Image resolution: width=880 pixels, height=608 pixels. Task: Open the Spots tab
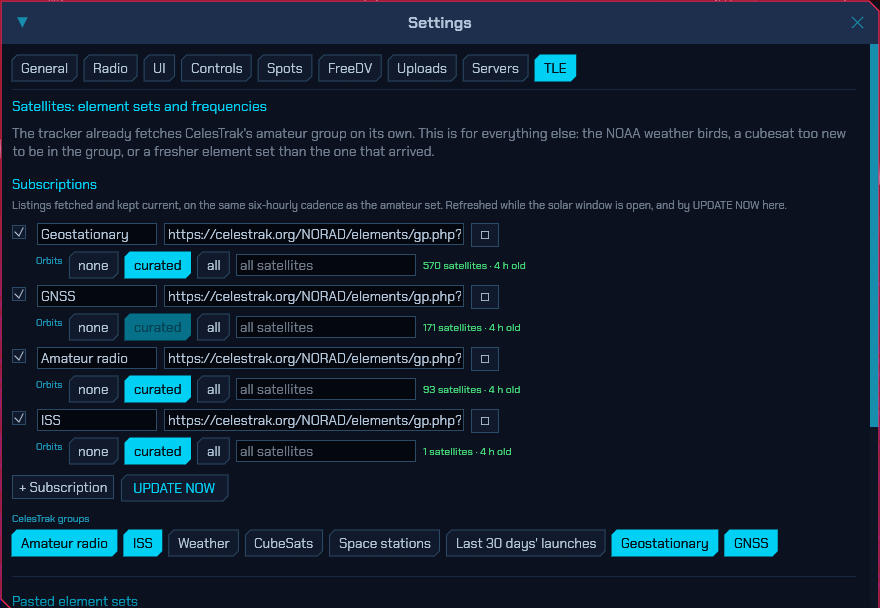pos(285,68)
